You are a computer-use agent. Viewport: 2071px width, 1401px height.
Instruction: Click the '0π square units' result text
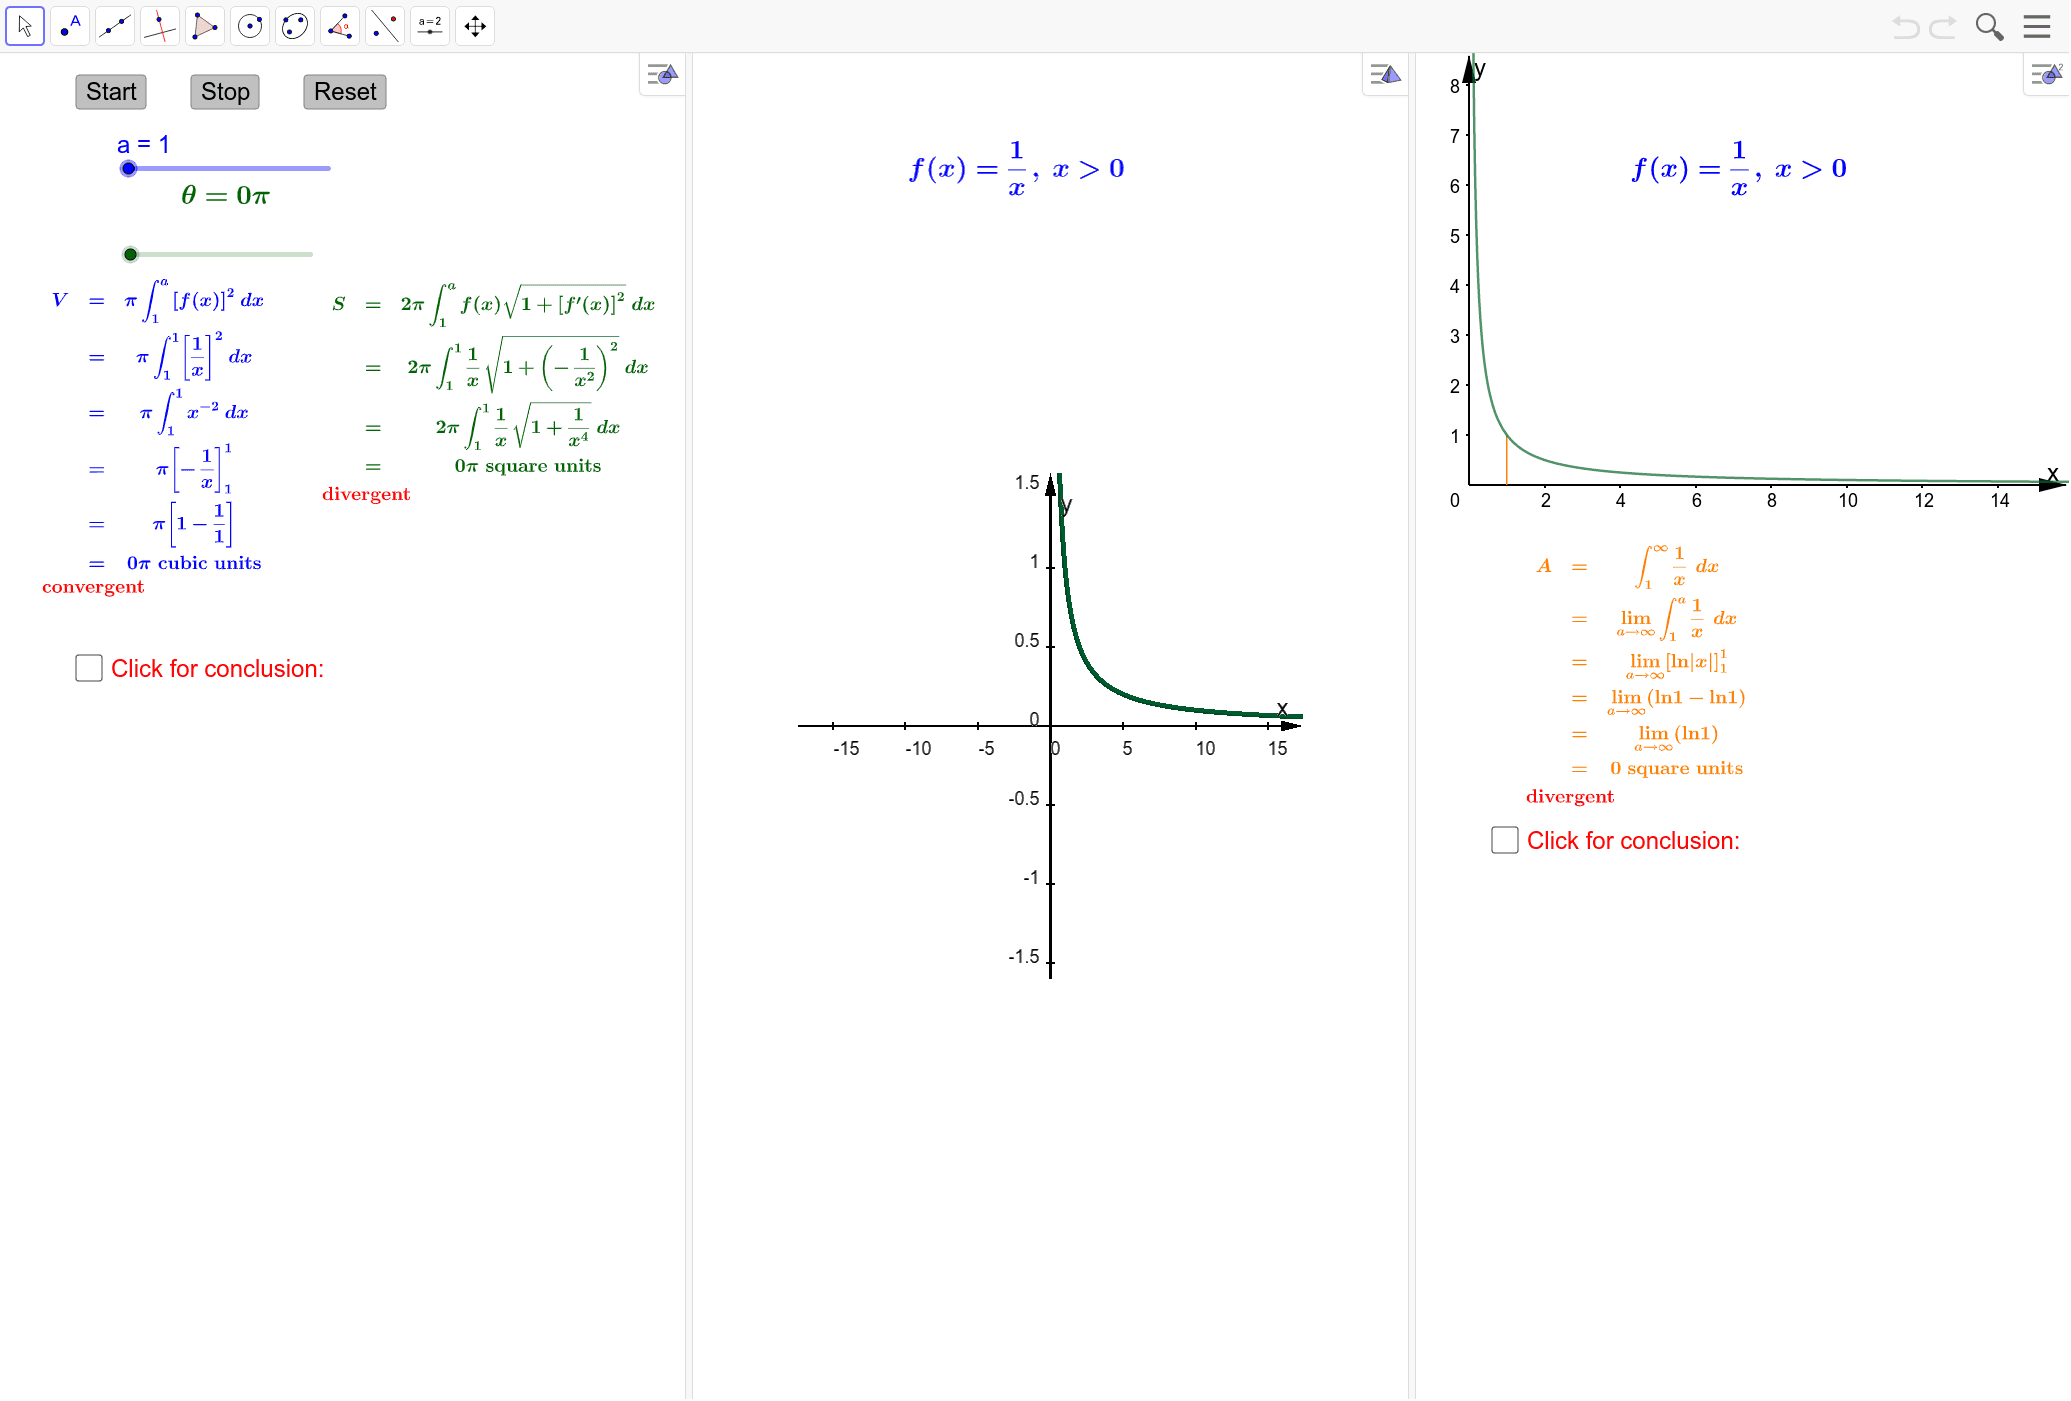pos(528,466)
